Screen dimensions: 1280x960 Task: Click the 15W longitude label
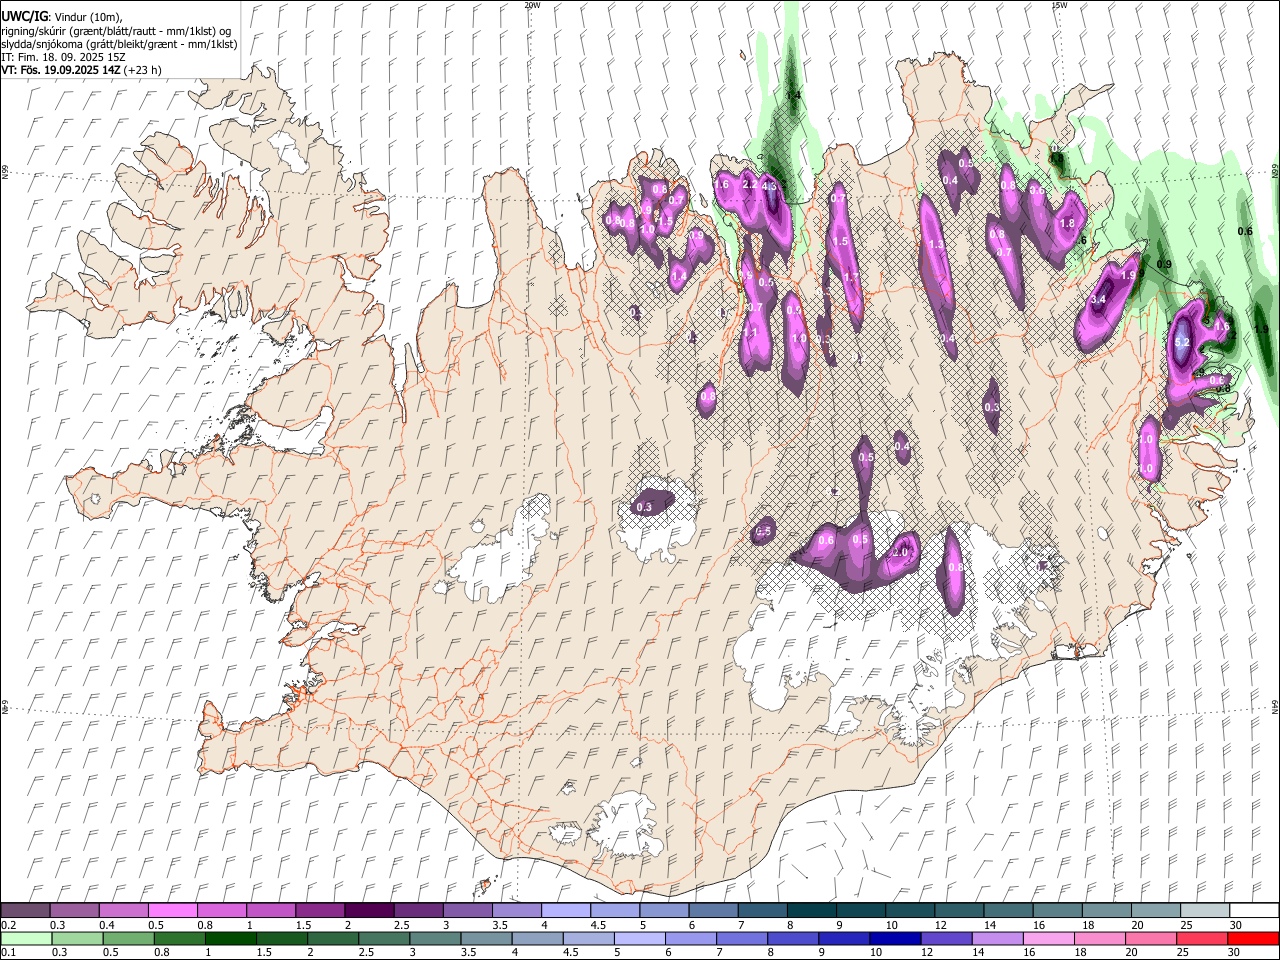point(1059,5)
